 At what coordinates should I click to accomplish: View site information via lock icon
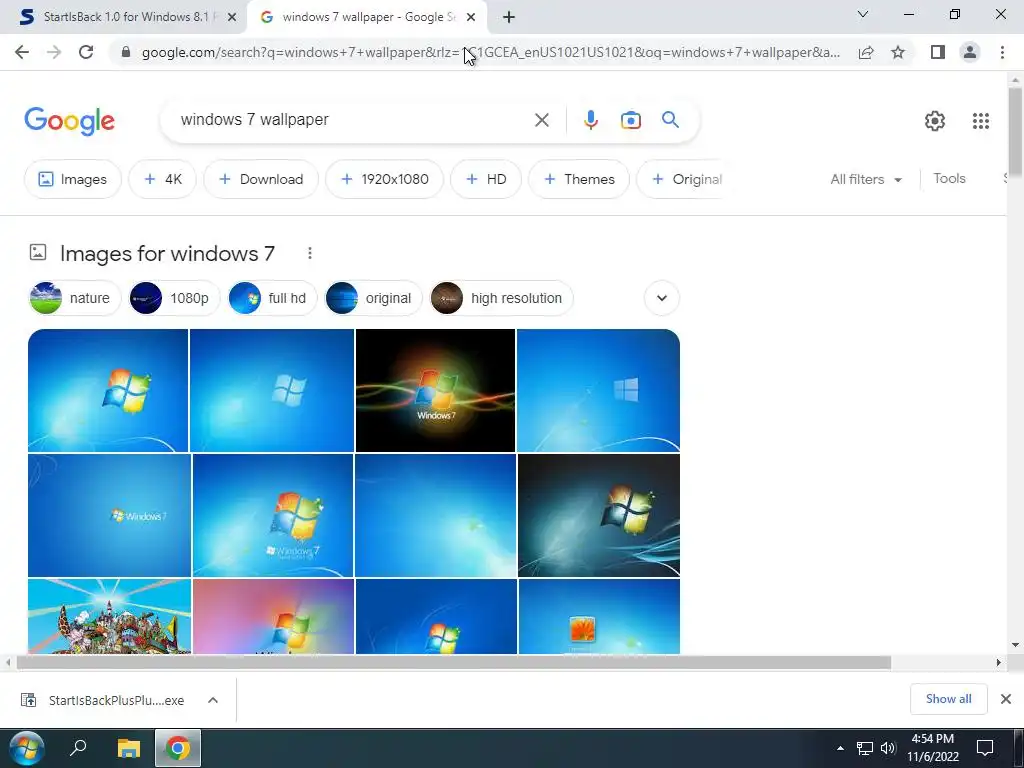(x=126, y=52)
